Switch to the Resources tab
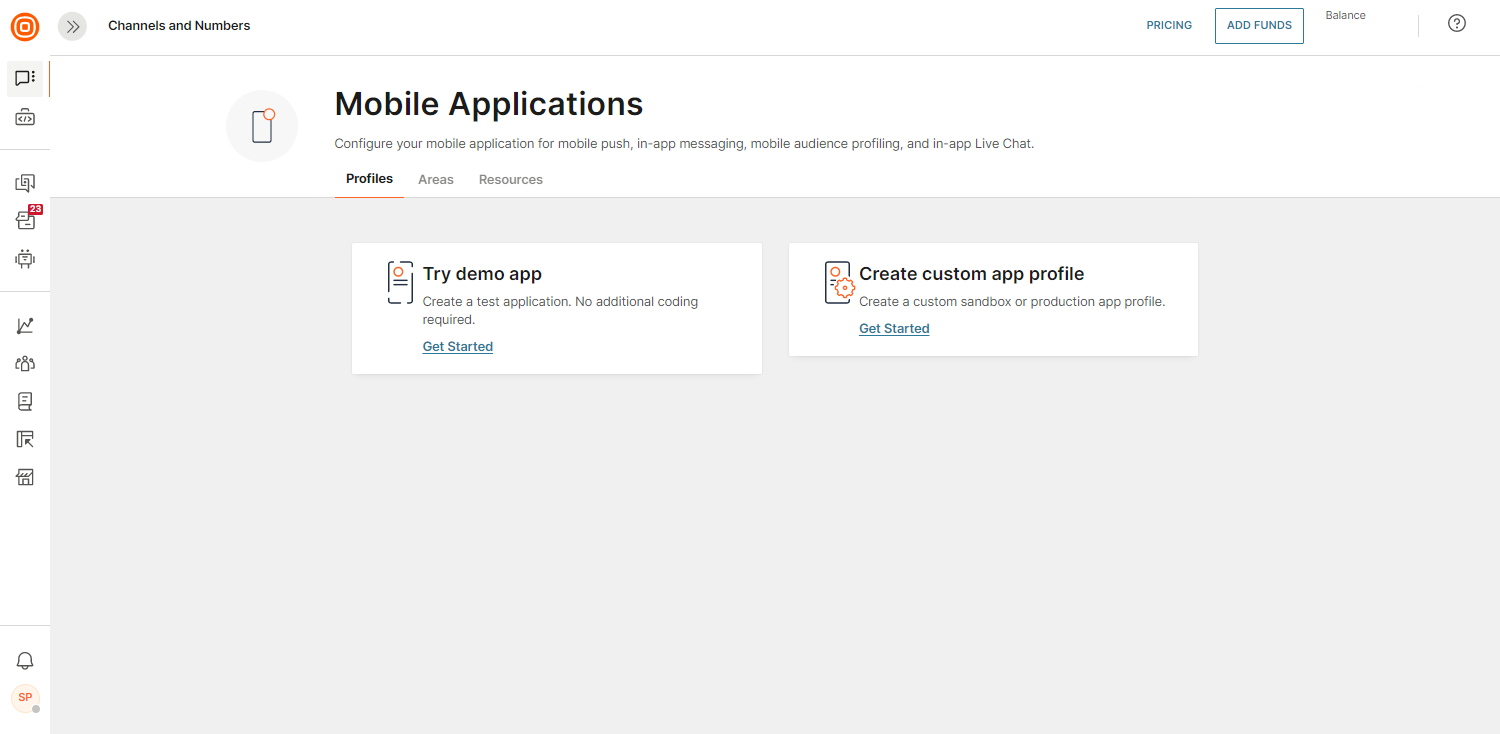Viewport: 1500px width, 734px height. [510, 180]
